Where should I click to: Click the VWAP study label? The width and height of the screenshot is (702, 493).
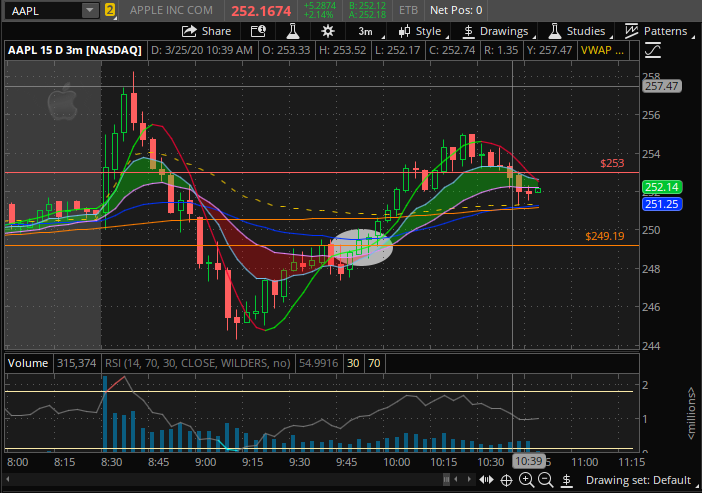click(x=602, y=50)
